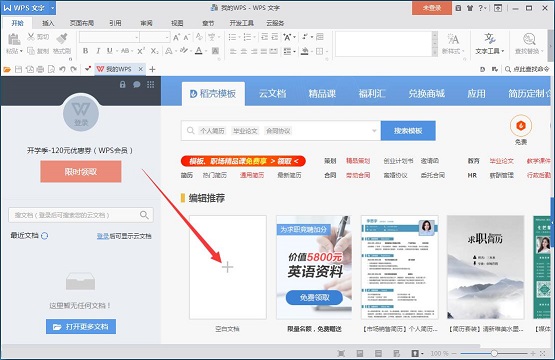
Task: Center align text
Action: coord(244,51)
